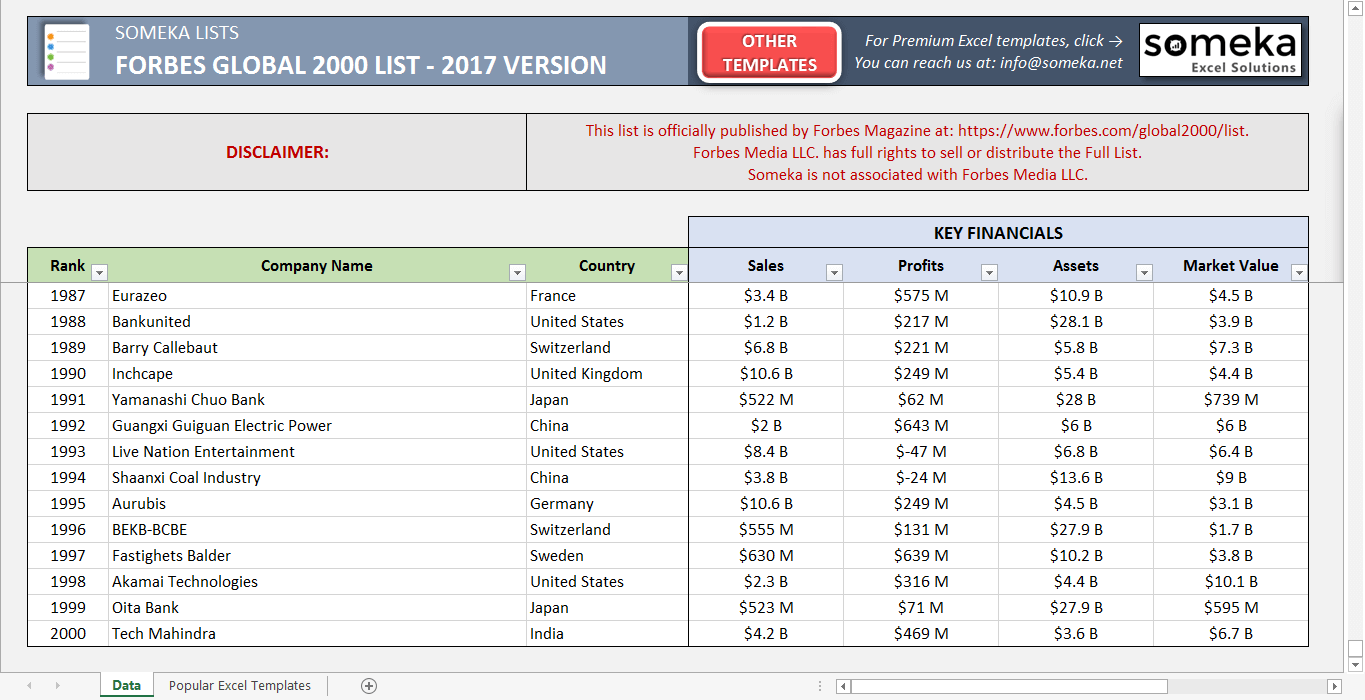Image resolution: width=1365 pixels, height=700 pixels.
Task: Click the vertical scrollbar thumb
Action: [x=1354, y=648]
